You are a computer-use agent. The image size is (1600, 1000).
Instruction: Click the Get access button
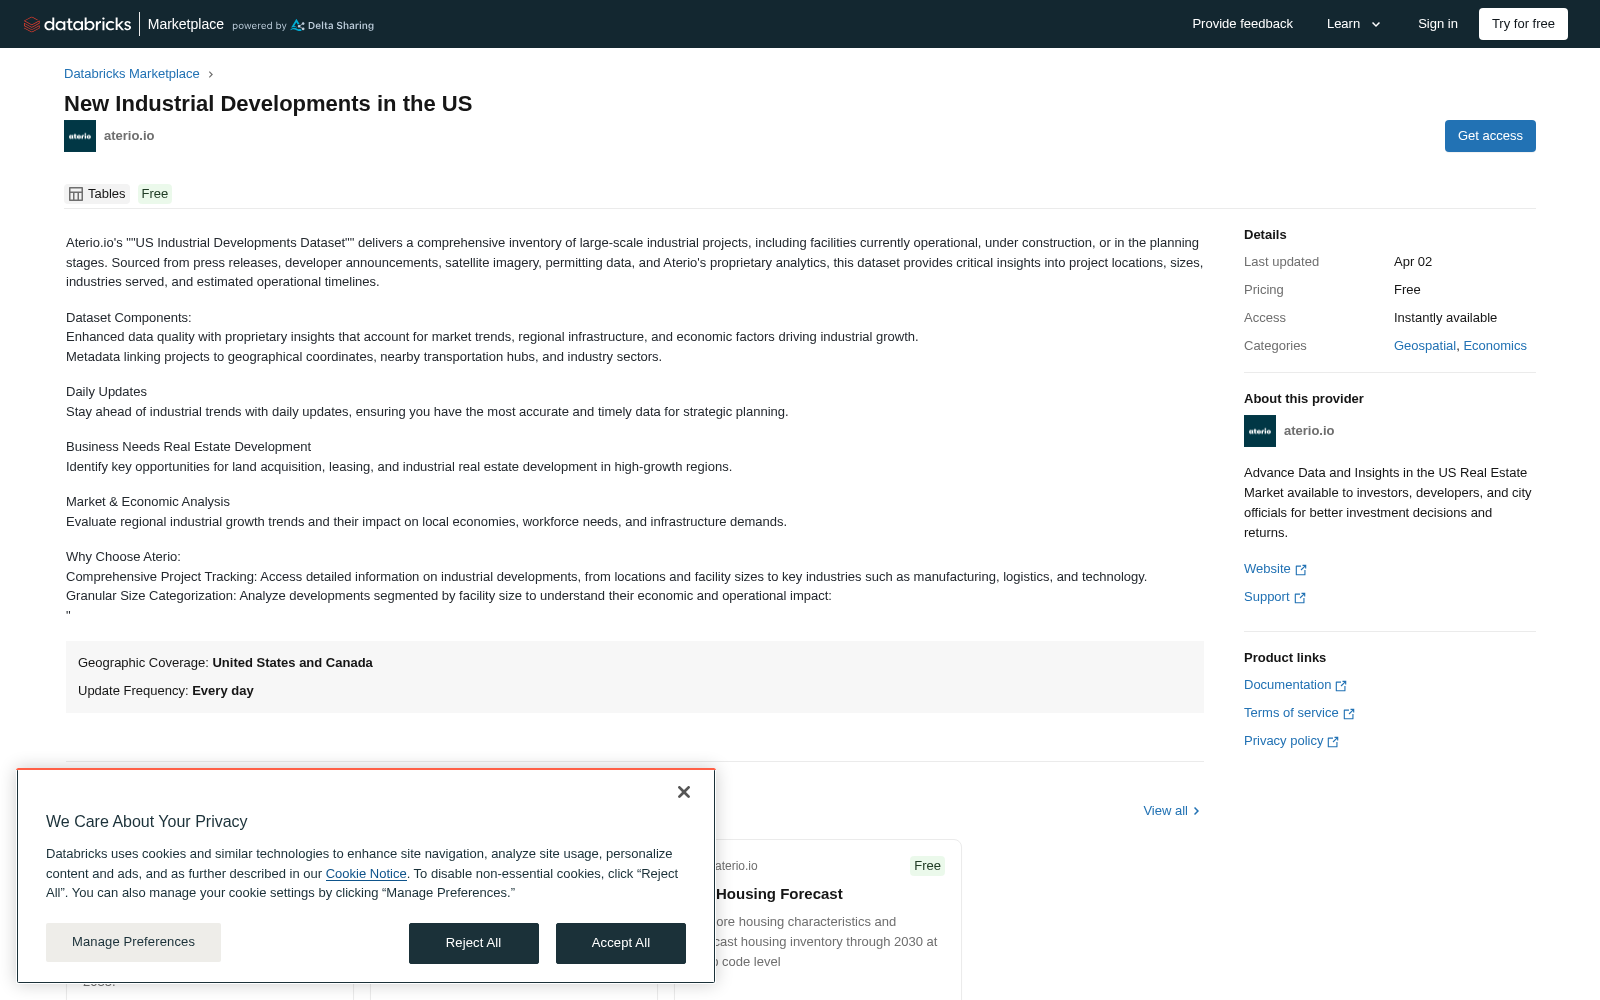1490,136
